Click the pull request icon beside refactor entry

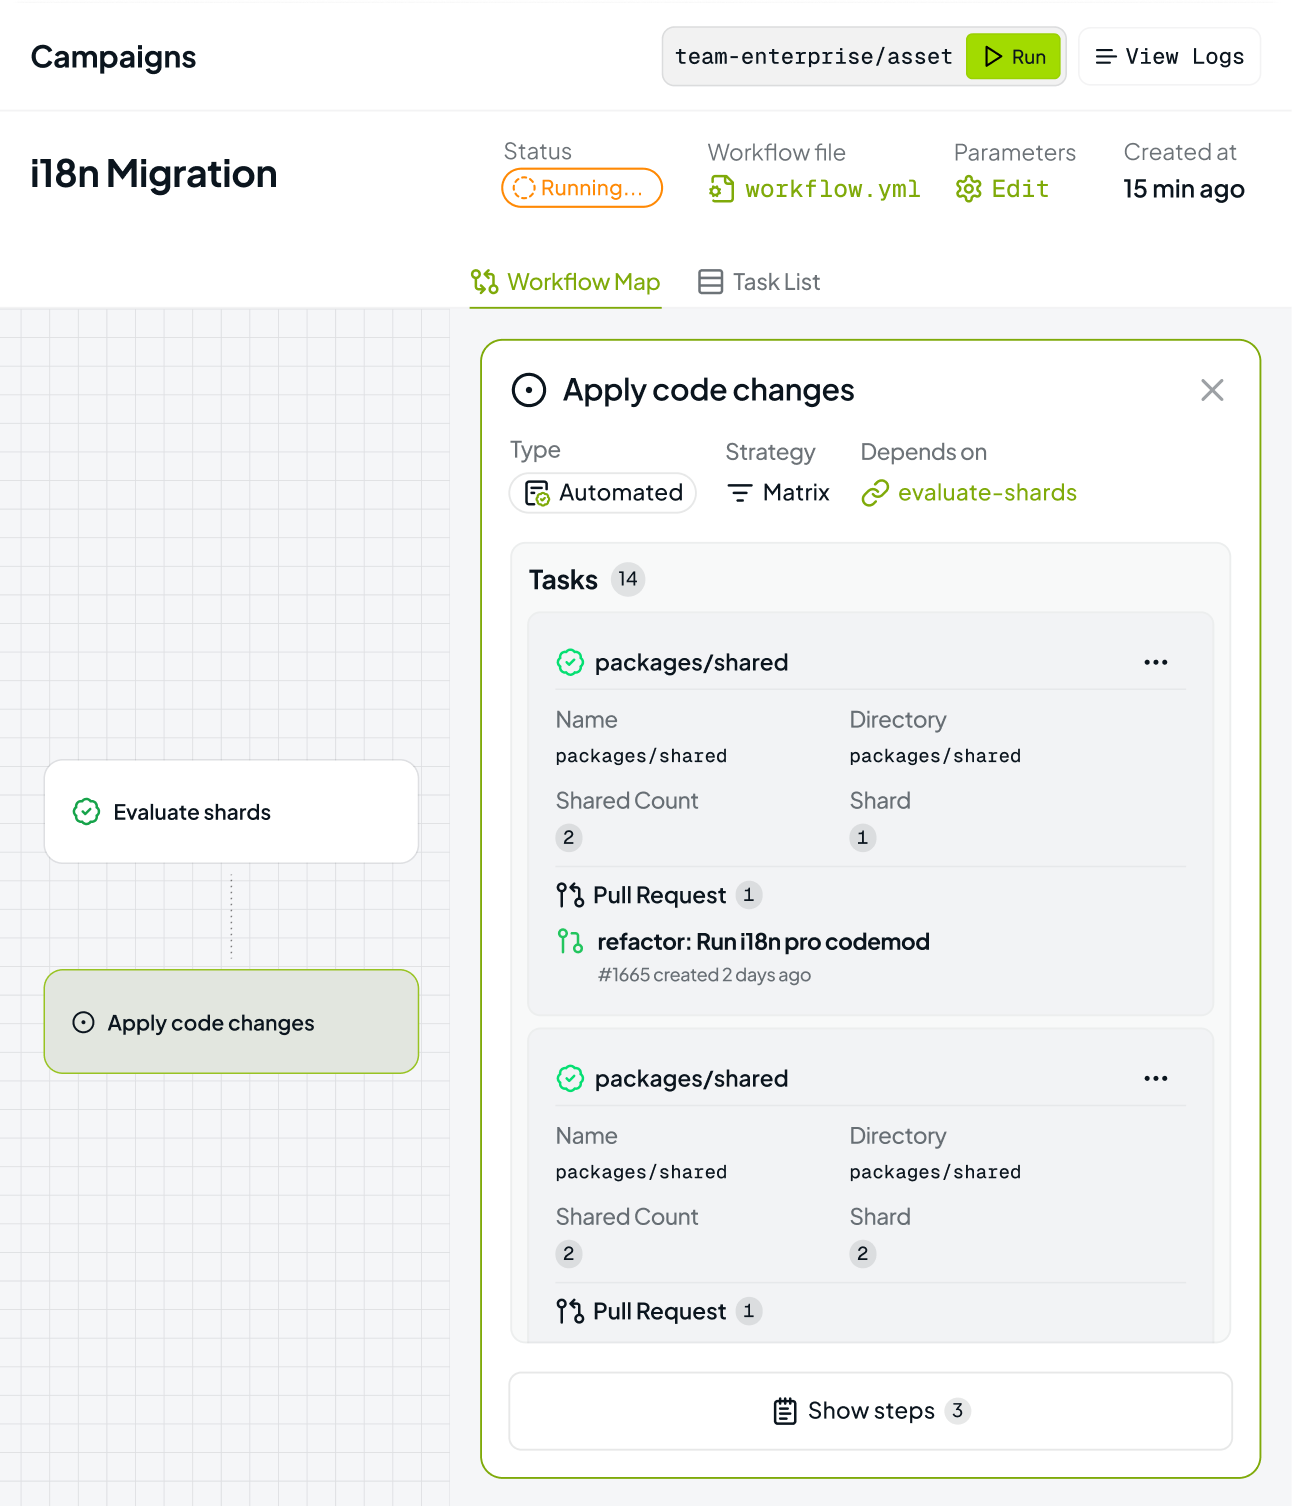(x=571, y=941)
